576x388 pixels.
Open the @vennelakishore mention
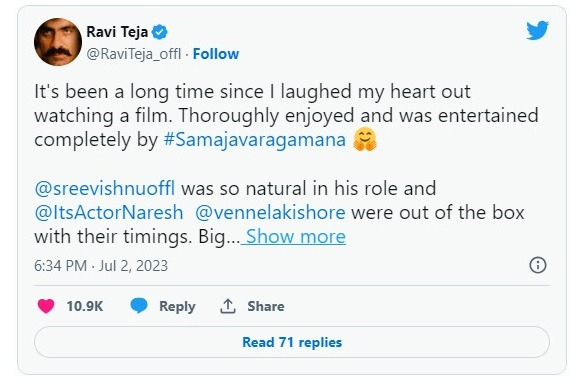(270, 212)
